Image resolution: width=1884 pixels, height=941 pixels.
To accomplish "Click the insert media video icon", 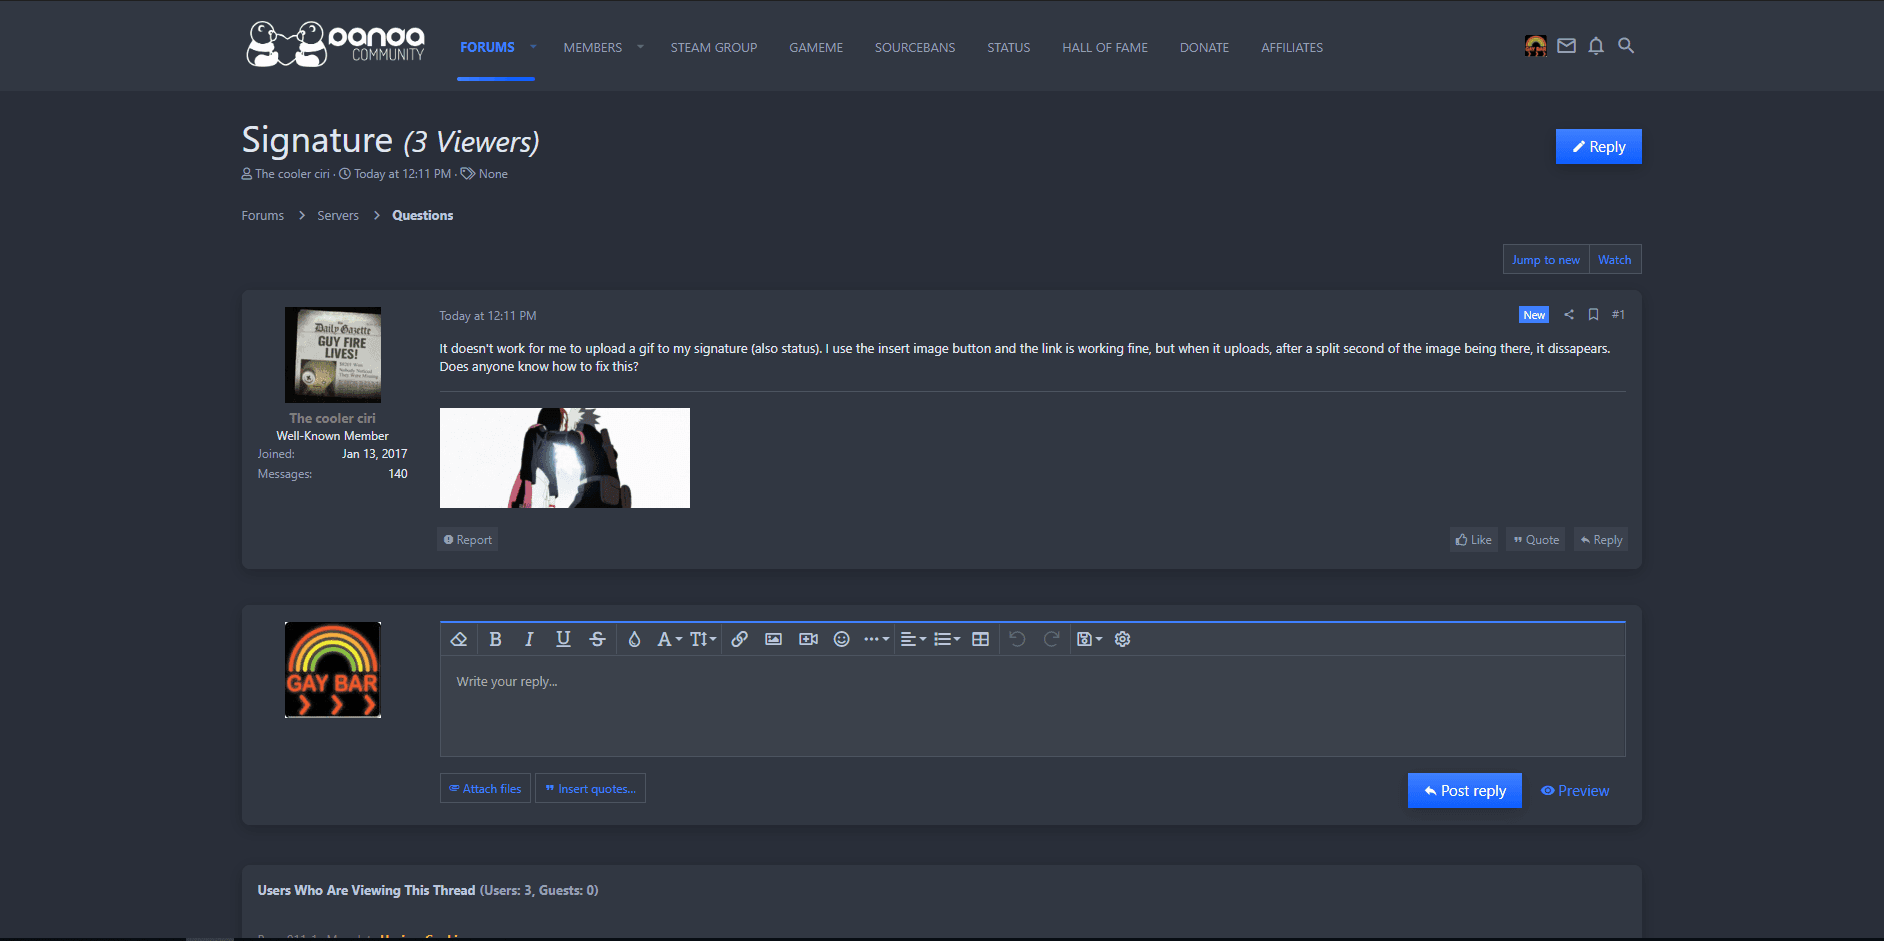I will coord(808,640).
